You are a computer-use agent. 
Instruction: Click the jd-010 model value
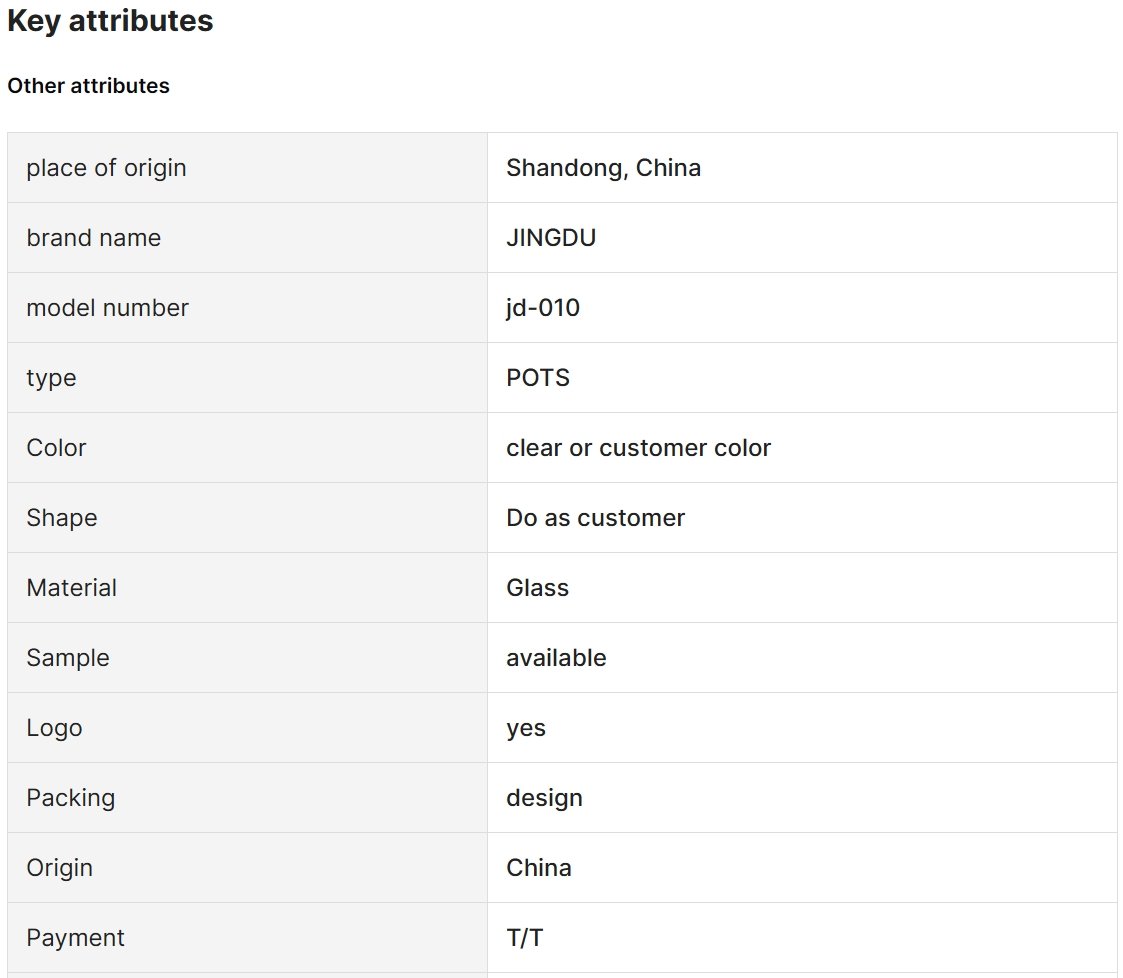(x=543, y=308)
